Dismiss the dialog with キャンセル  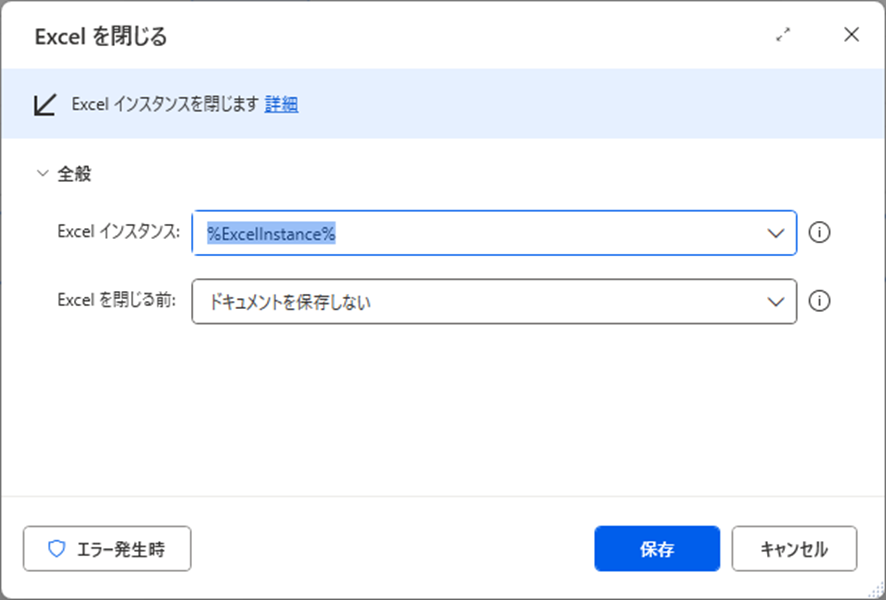click(x=793, y=548)
